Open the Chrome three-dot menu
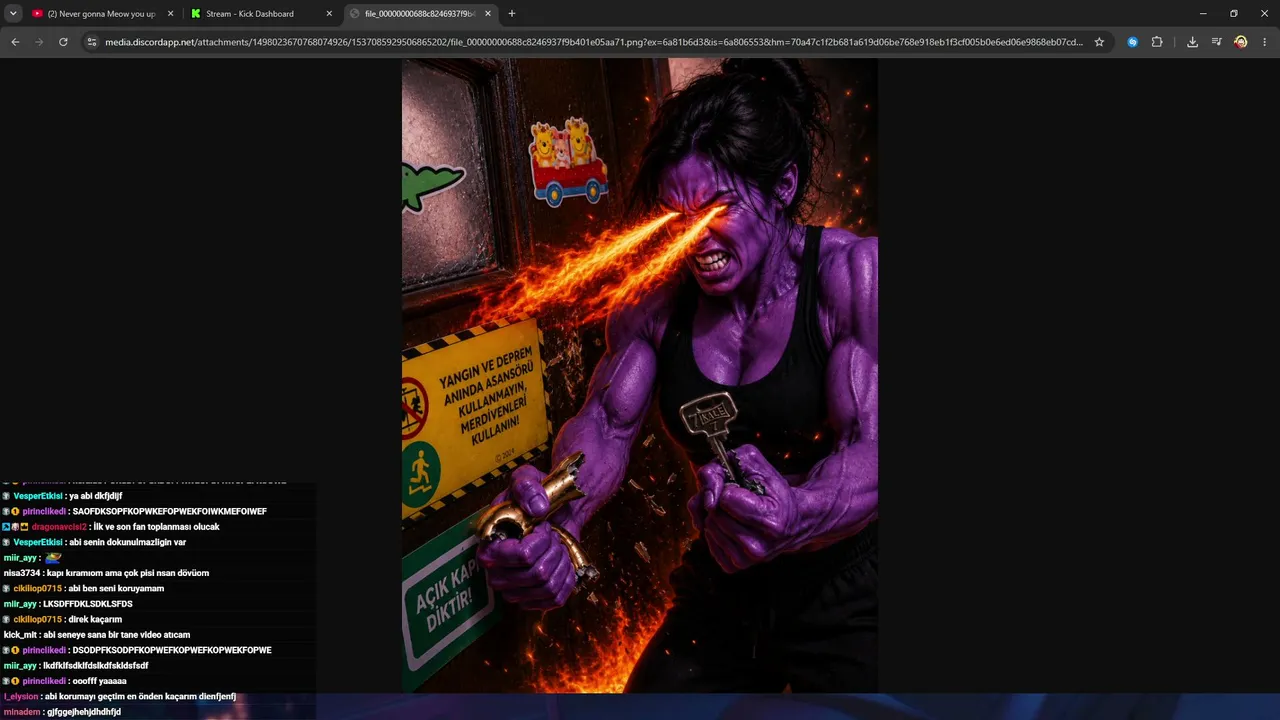Viewport: 1280px width, 720px height. (x=1265, y=42)
